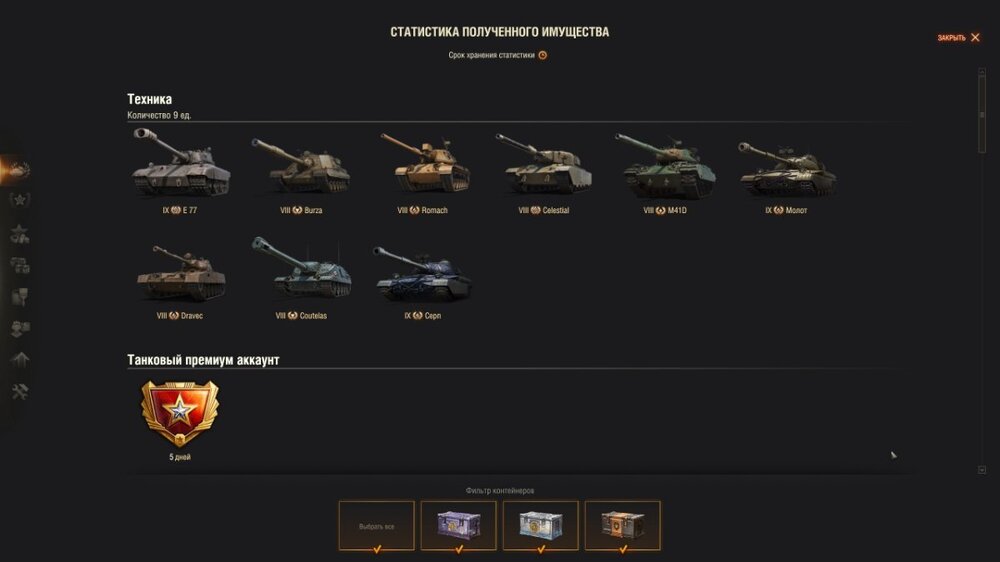Click the scrollbar up arrow at top
Screen dimensions: 1000x562
pos(982,72)
